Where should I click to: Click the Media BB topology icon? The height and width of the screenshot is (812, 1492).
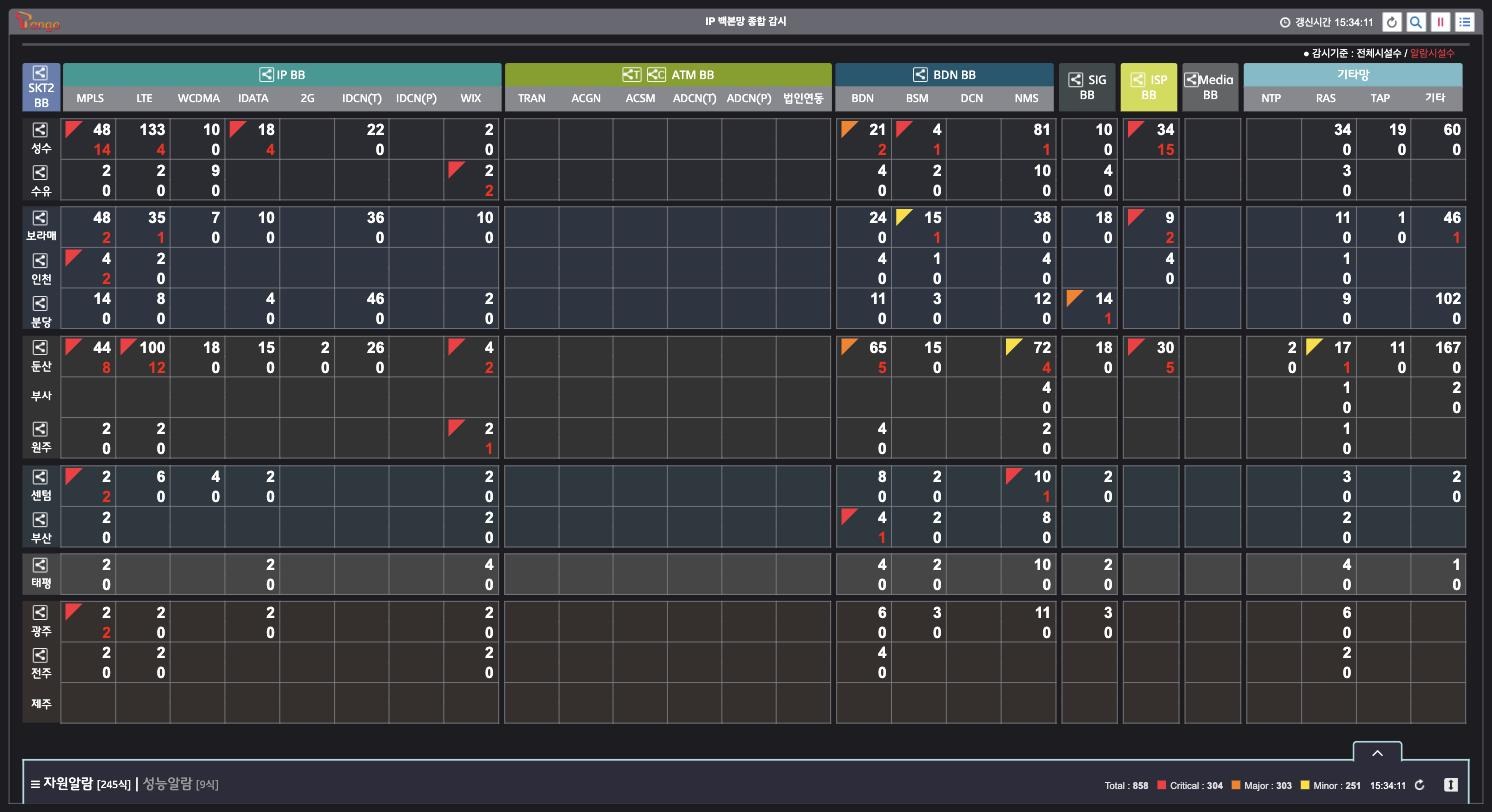1191,80
